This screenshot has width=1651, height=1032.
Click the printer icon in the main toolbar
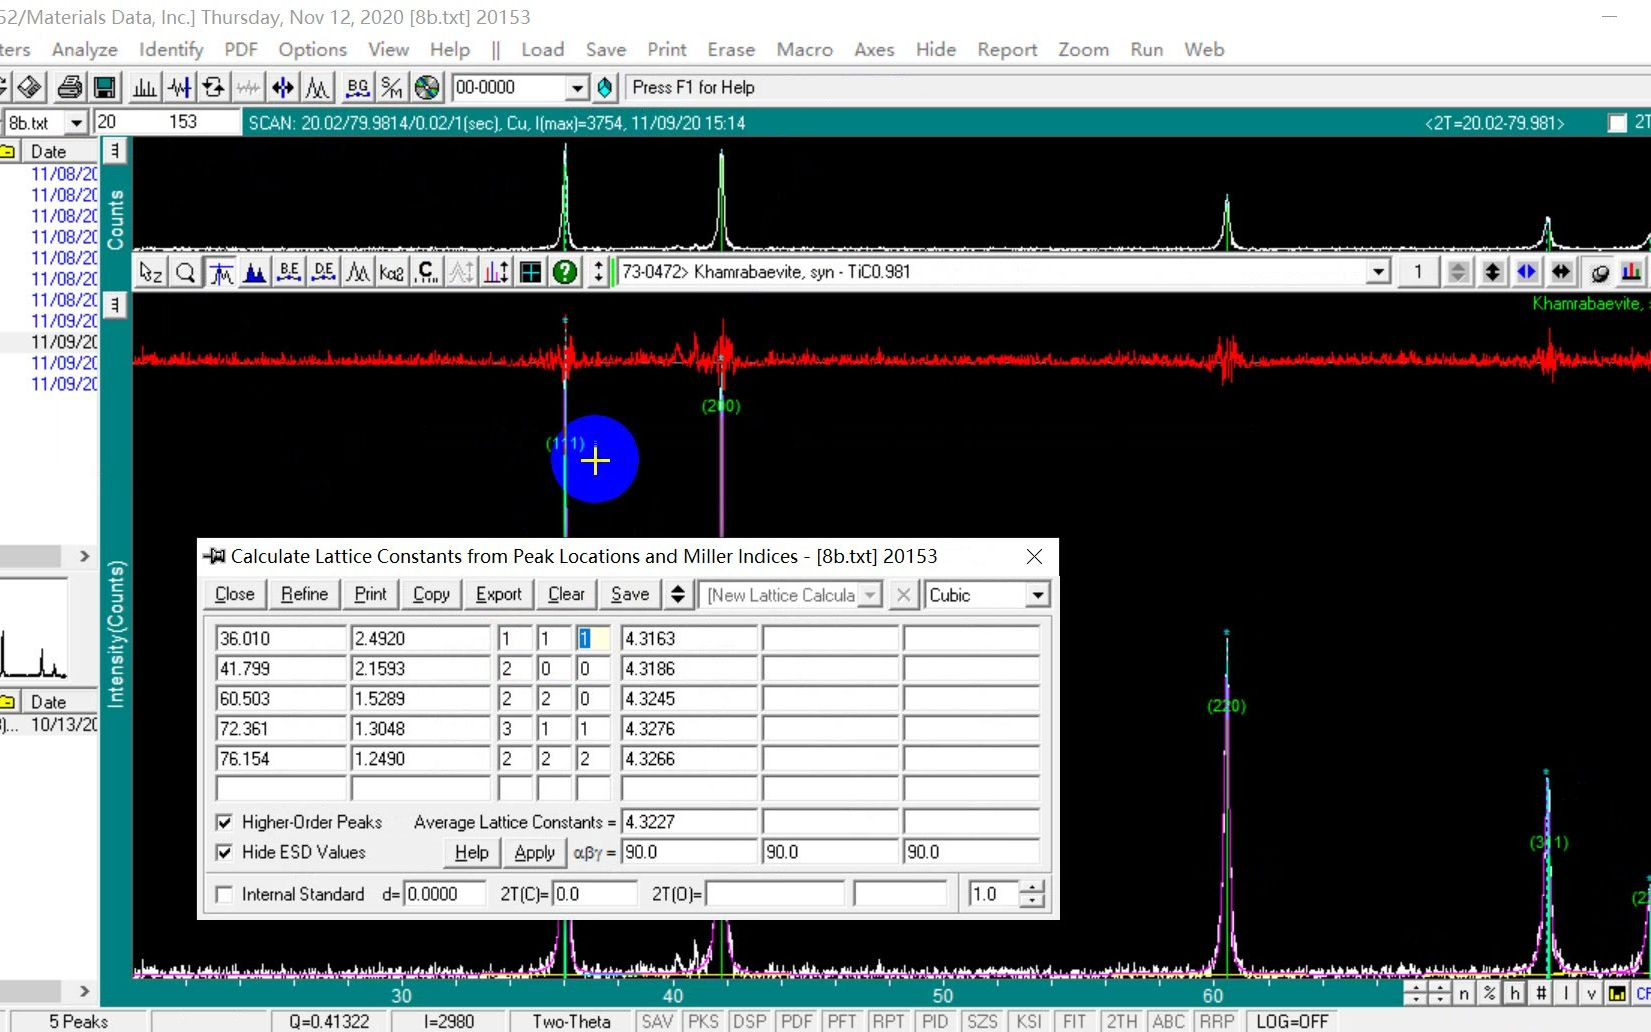click(69, 88)
